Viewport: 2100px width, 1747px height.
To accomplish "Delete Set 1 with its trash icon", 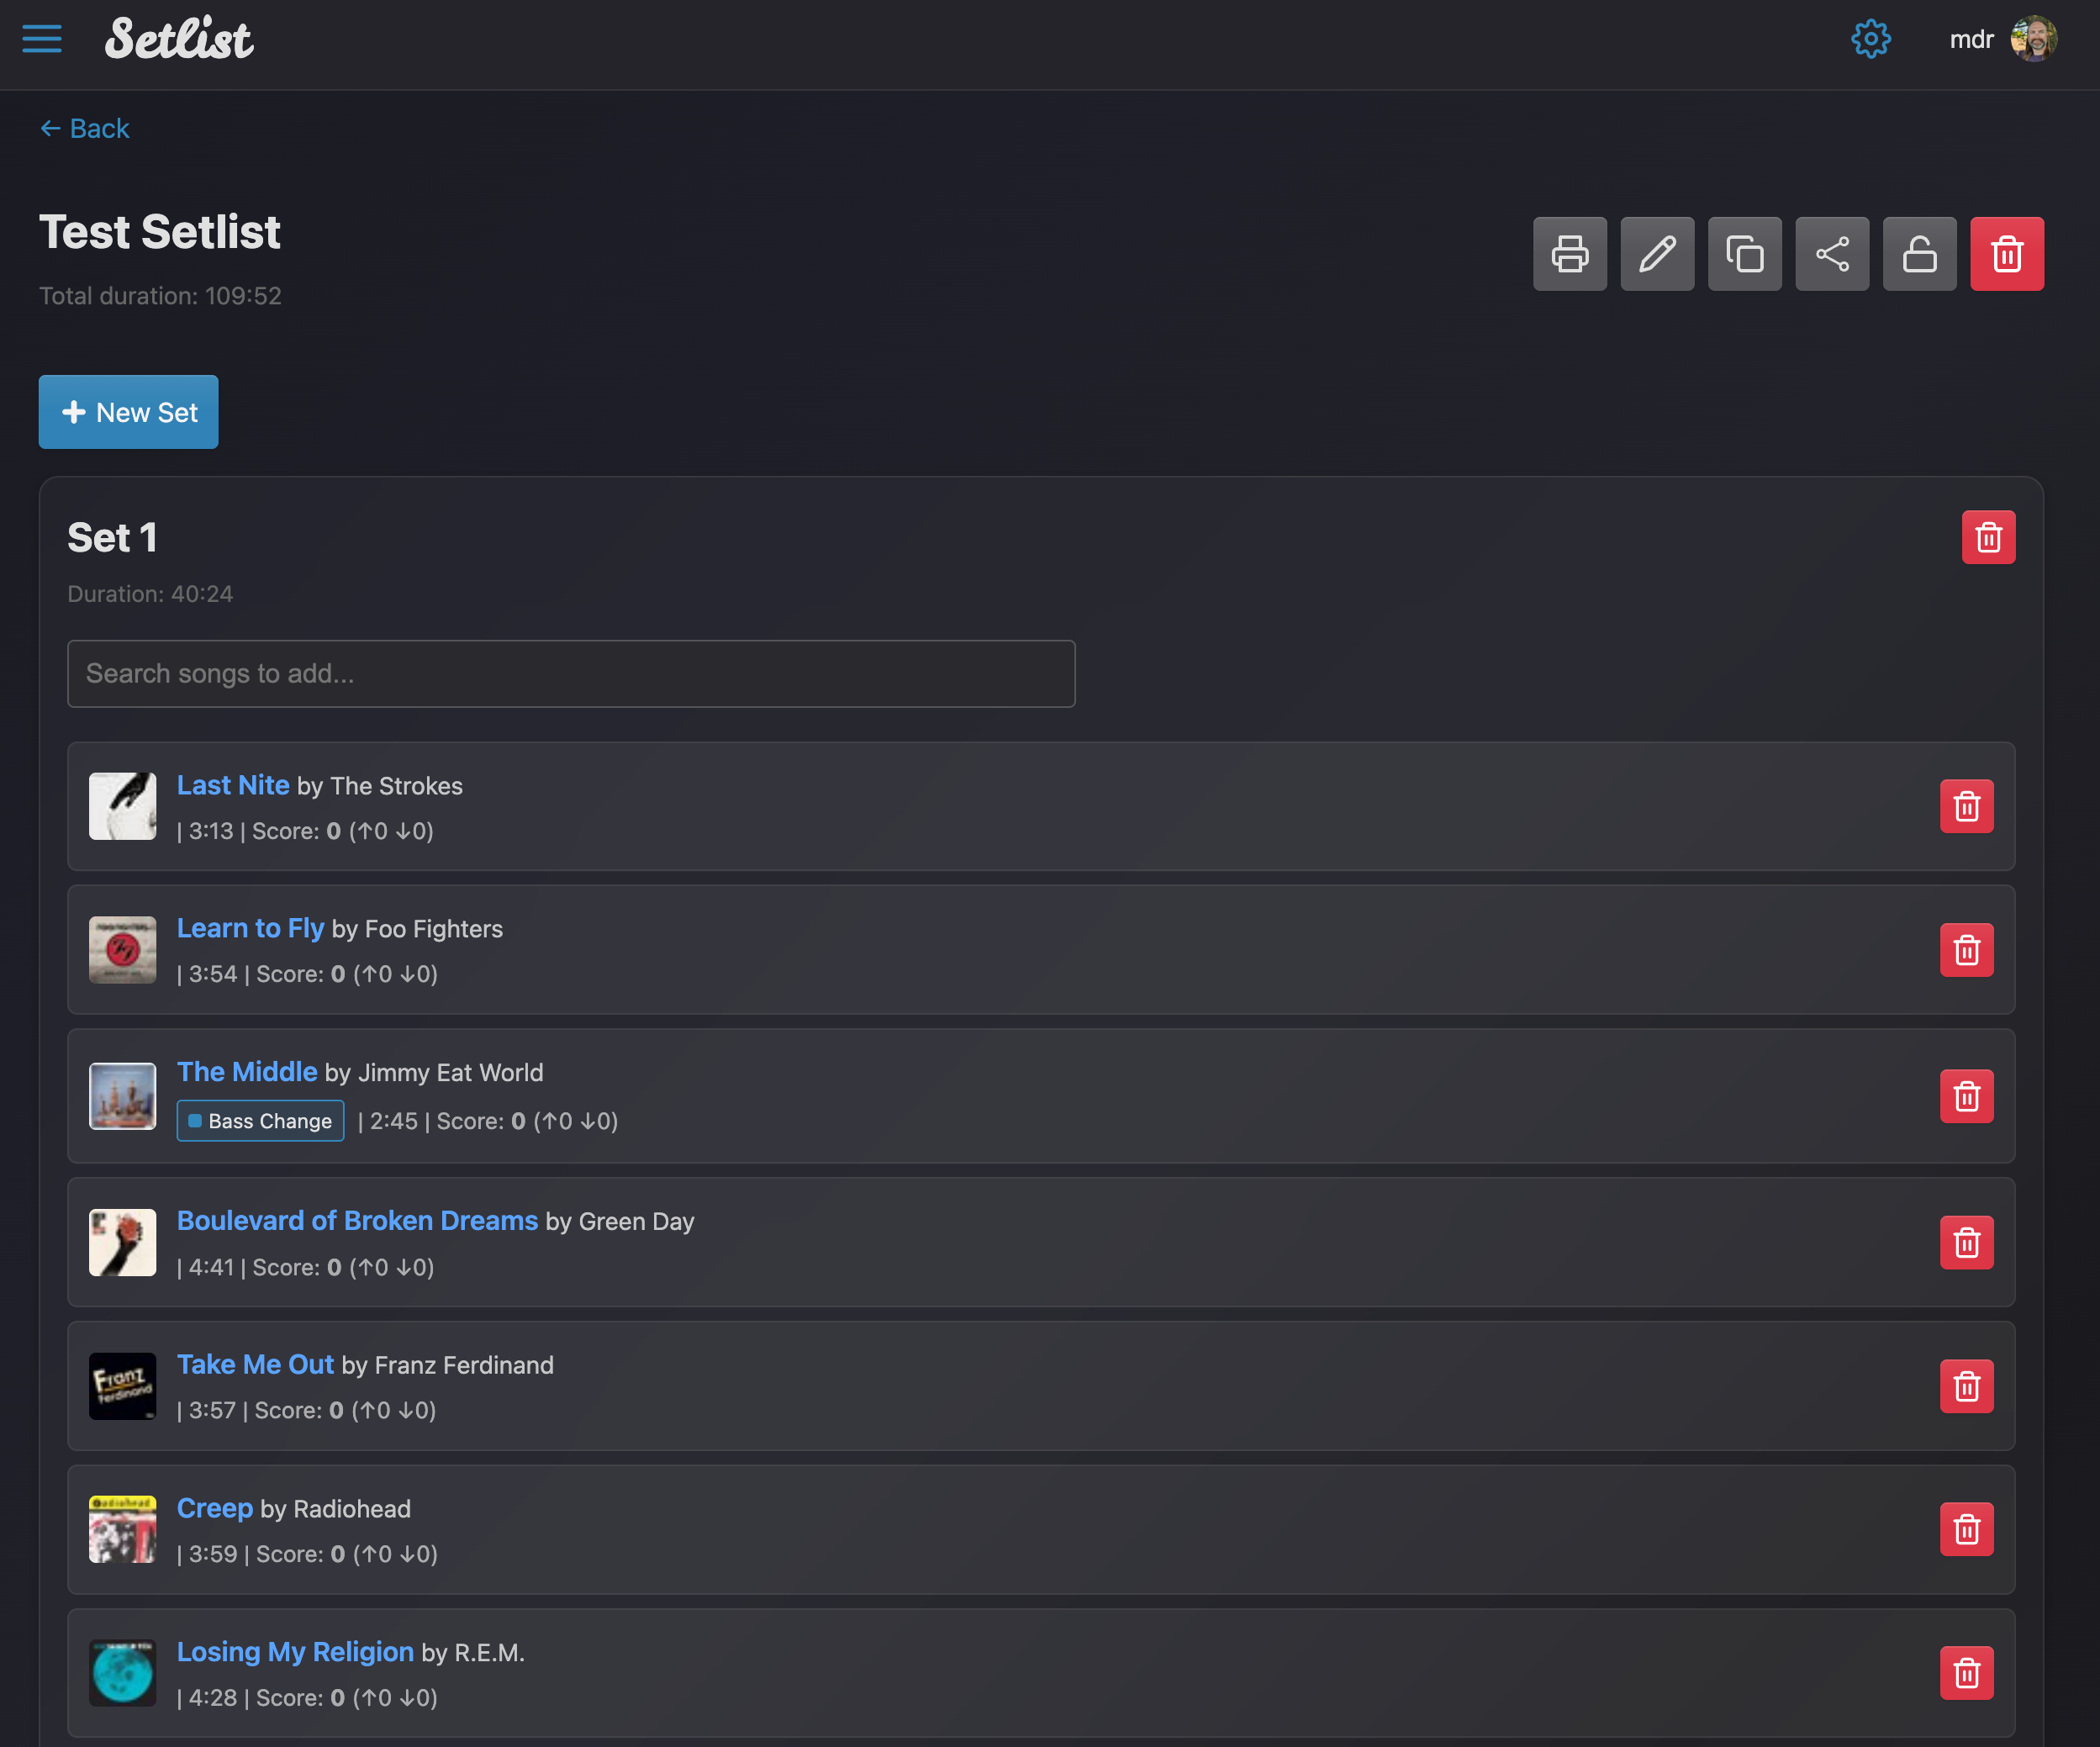I will click(x=1987, y=538).
